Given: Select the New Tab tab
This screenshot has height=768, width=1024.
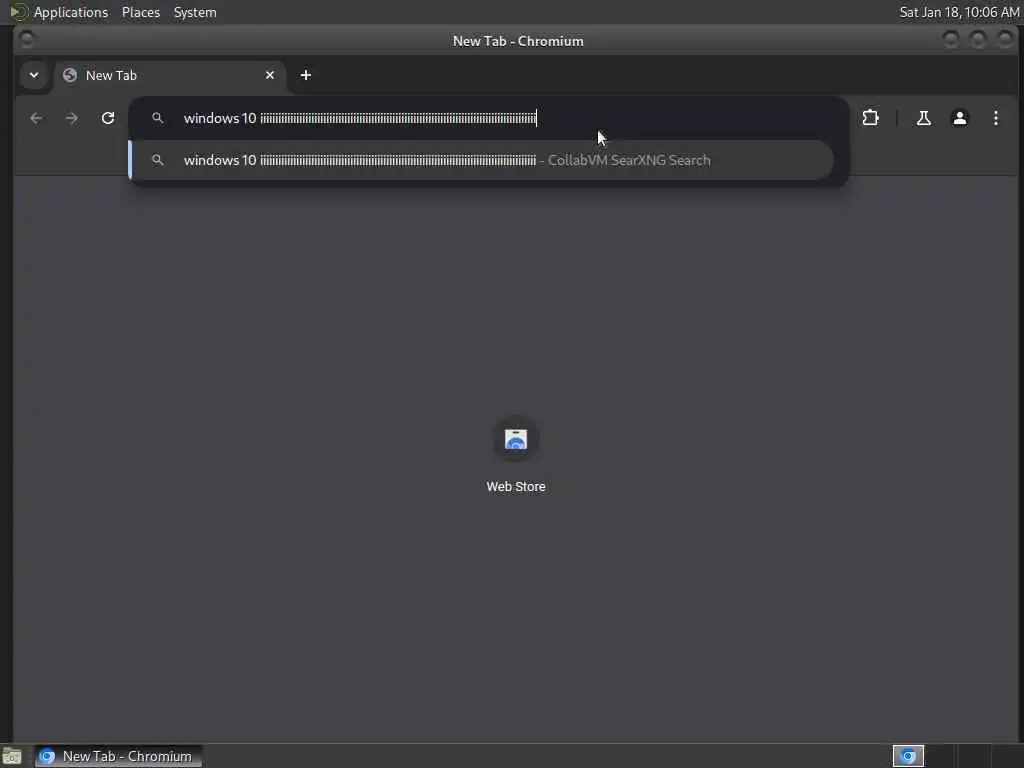Looking at the screenshot, I should (170, 75).
